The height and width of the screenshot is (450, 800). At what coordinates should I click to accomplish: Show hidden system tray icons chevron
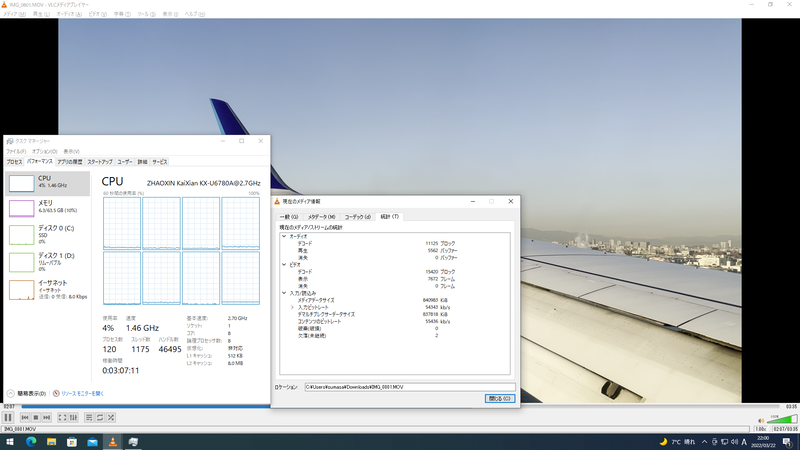[x=704, y=442]
